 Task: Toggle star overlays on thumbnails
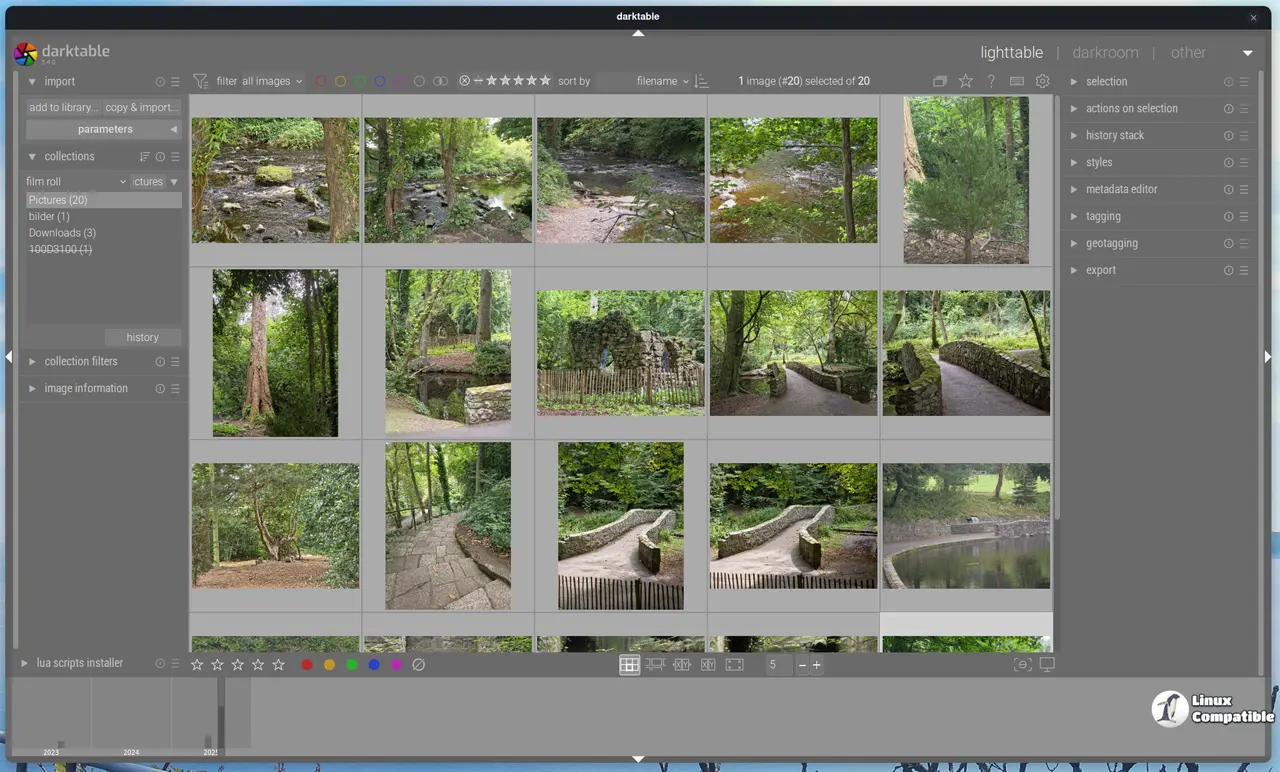[x=965, y=81]
